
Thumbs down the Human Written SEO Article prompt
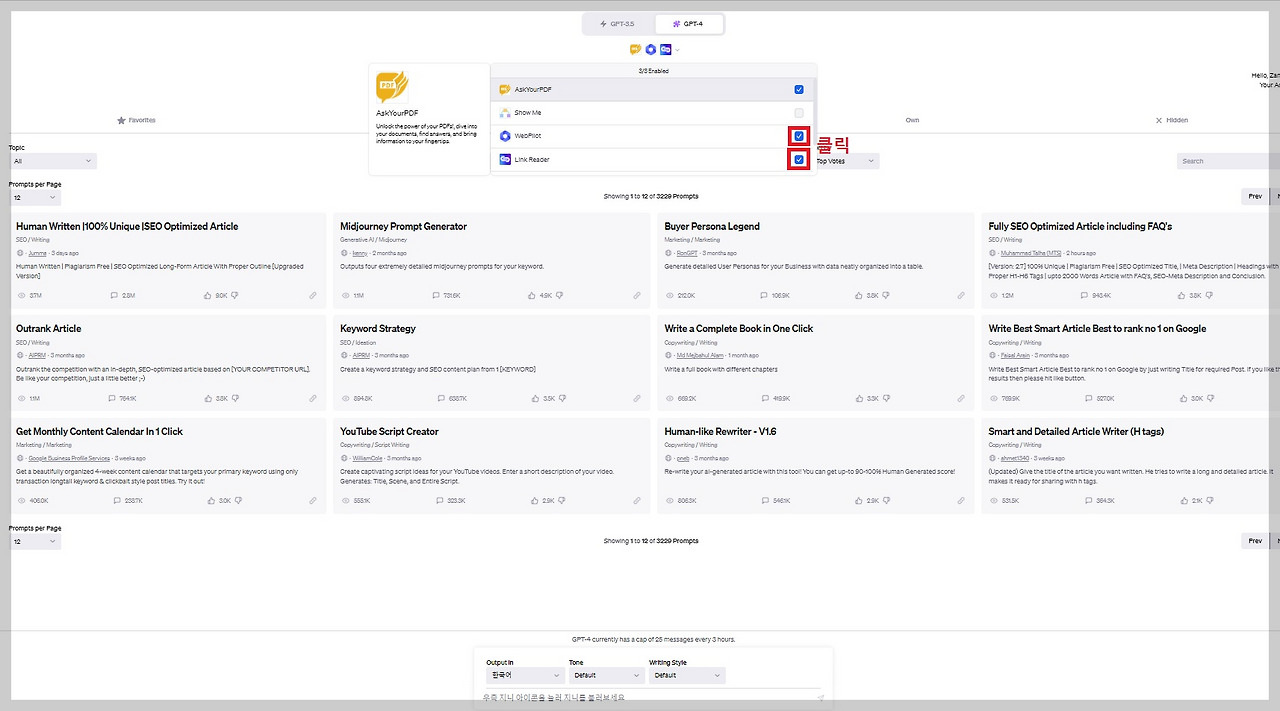coord(235,296)
